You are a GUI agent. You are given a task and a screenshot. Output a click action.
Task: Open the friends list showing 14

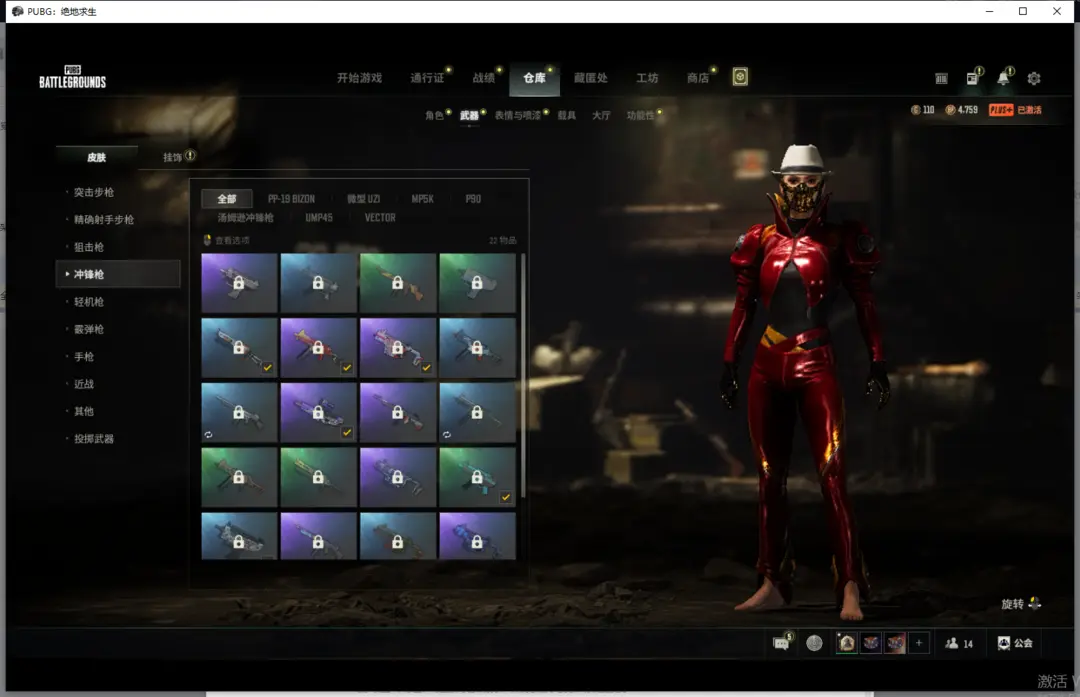[959, 643]
